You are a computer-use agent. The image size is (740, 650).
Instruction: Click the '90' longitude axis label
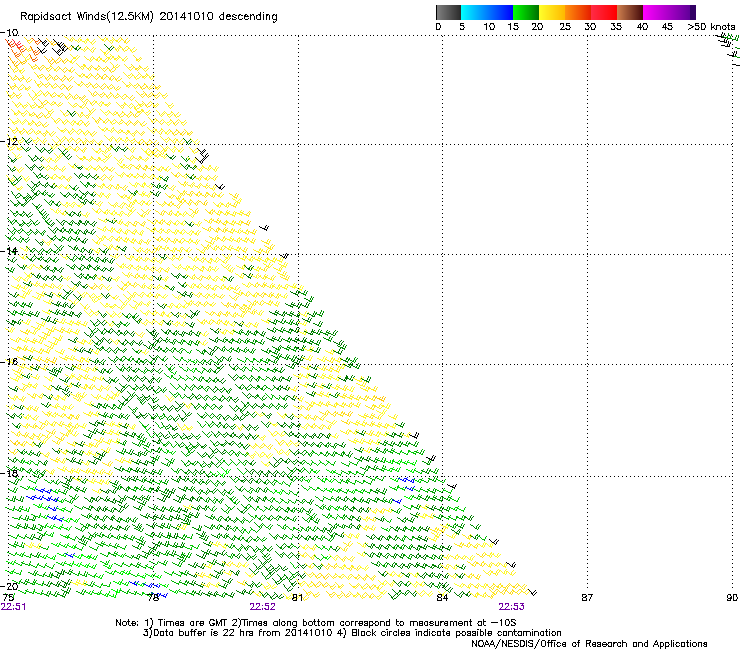tap(732, 598)
